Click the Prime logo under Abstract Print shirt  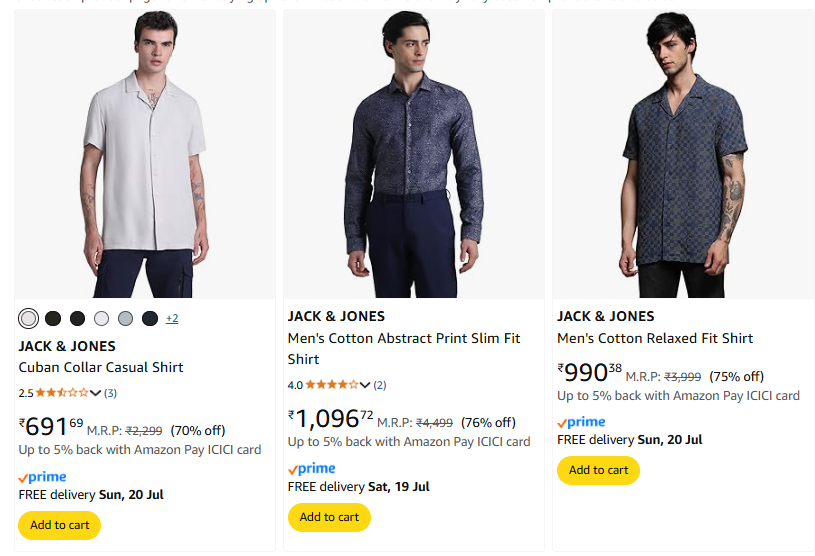tap(312, 468)
